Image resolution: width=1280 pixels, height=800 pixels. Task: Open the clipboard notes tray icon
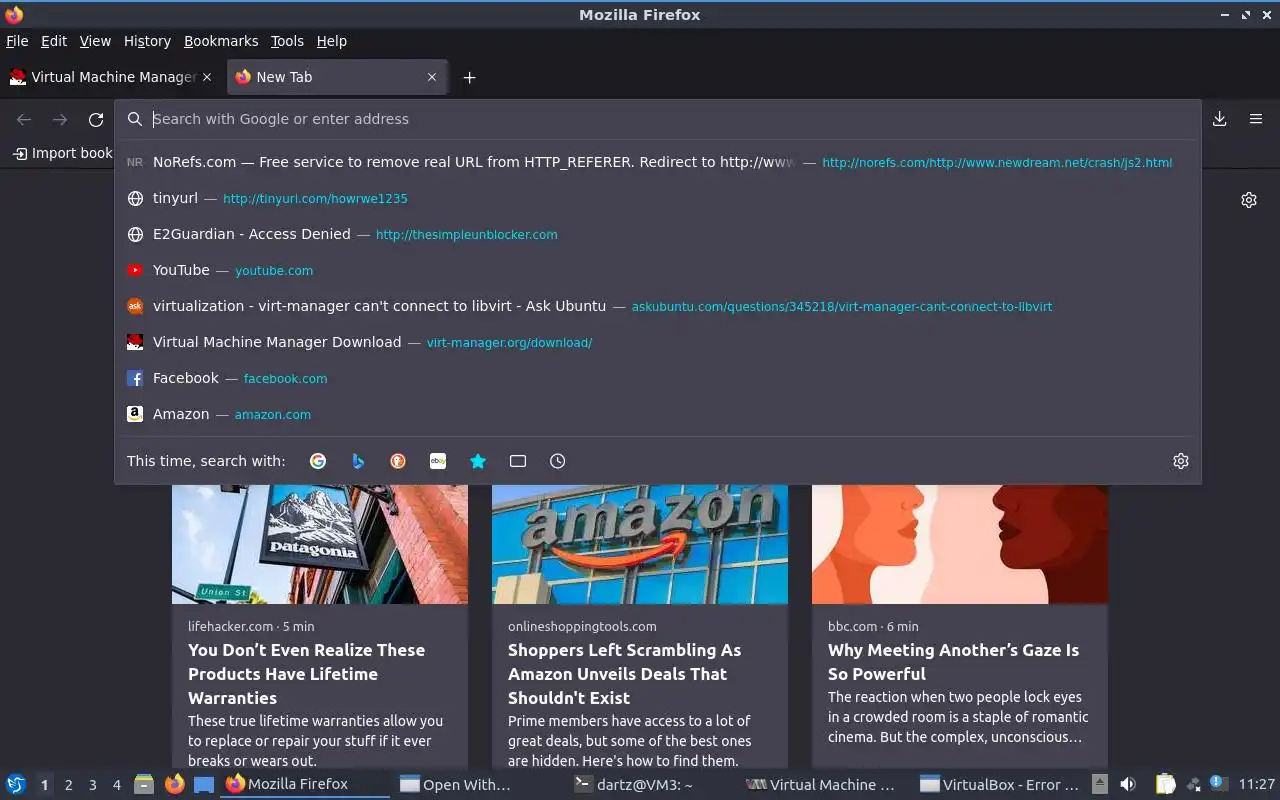1165,784
